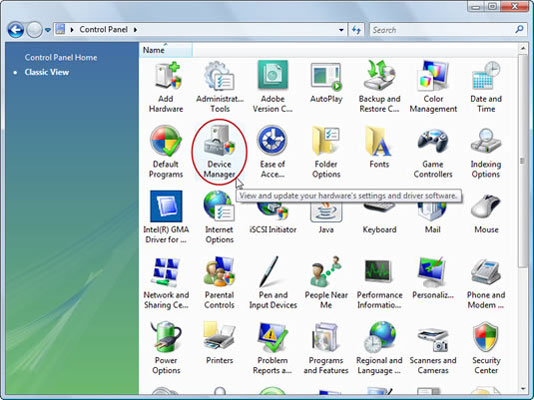The image size is (534, 400).
Task: Click Control Panel in address bar
Action: point(104,30)
